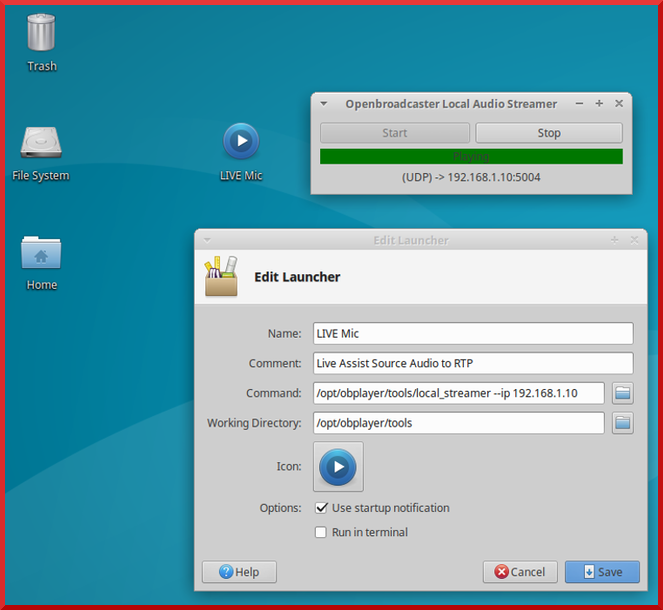
Task: Open the Edit Launcher window menu arrow
Action: click(207, 240)
